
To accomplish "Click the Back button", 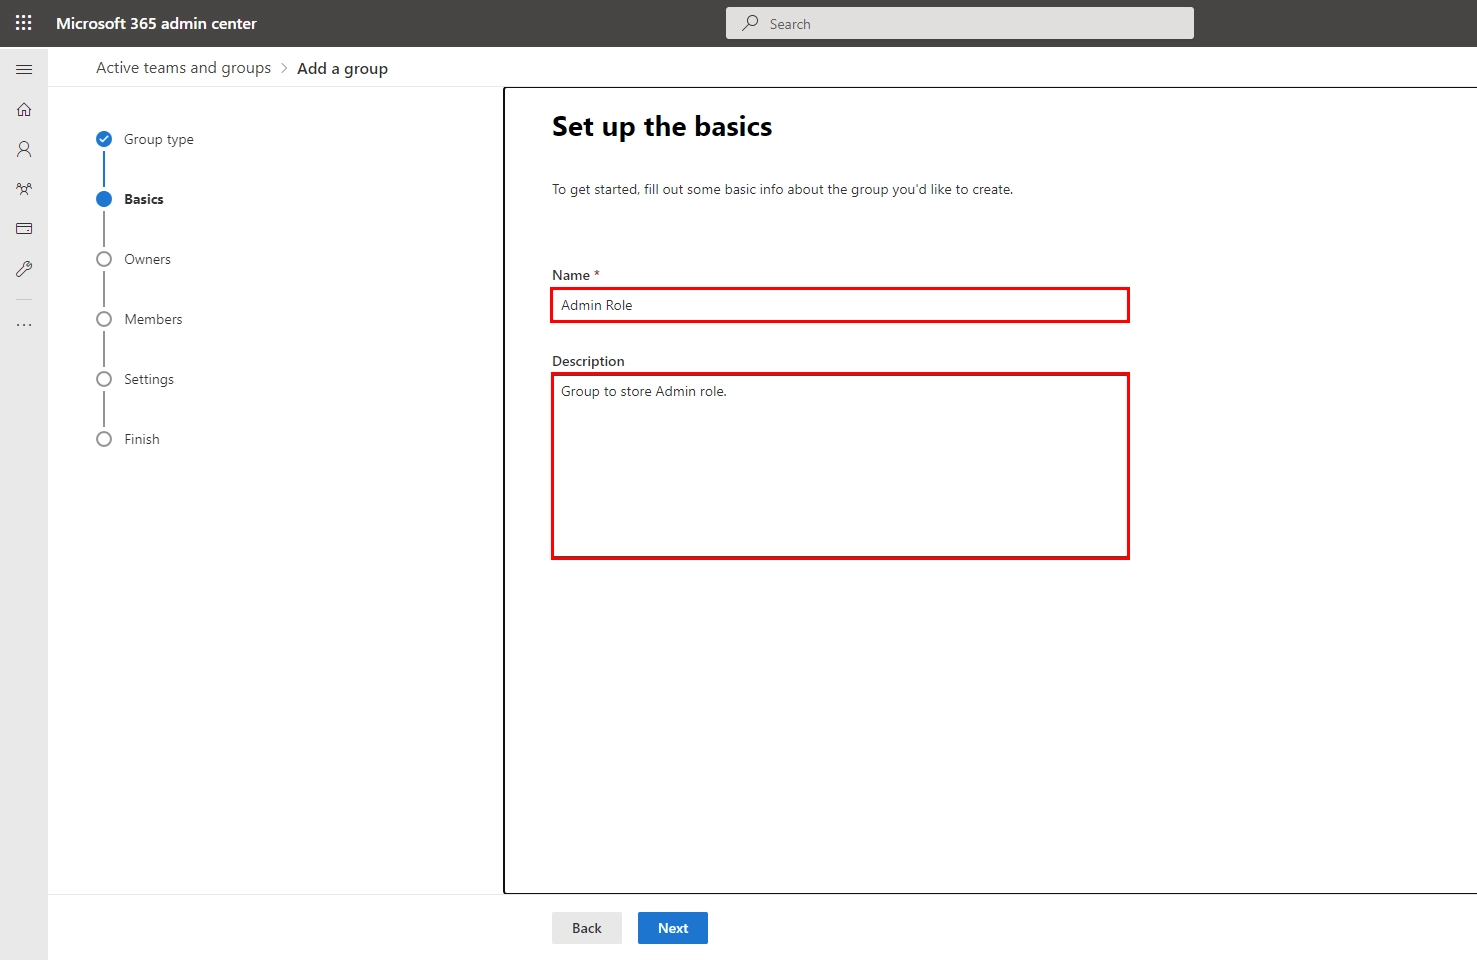I will (x=587, y=928).
